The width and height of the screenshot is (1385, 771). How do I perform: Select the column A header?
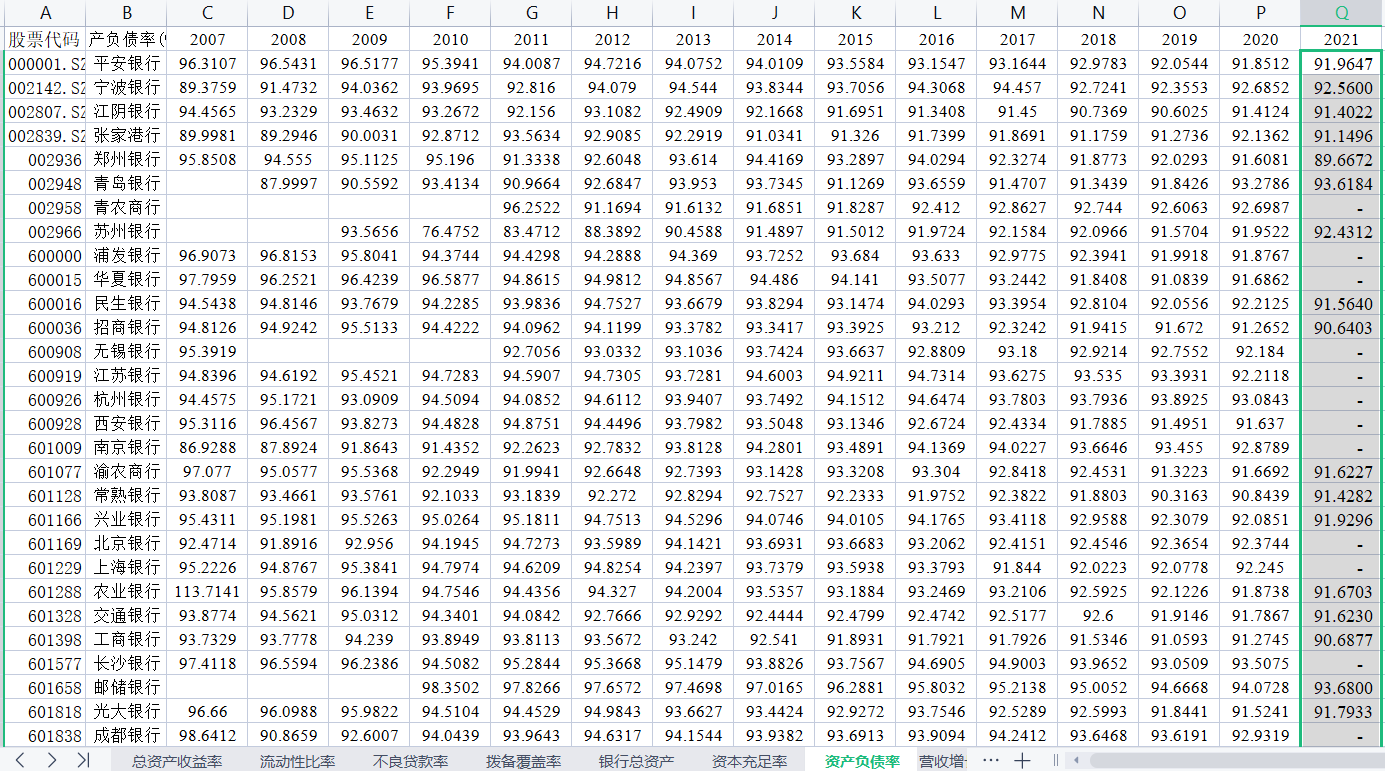(x=45, y=13)
